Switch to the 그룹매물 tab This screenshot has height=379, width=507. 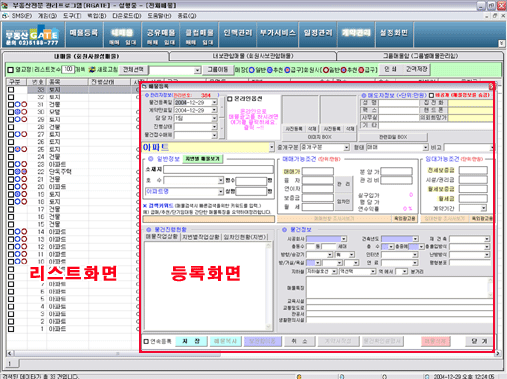point(420,56)
